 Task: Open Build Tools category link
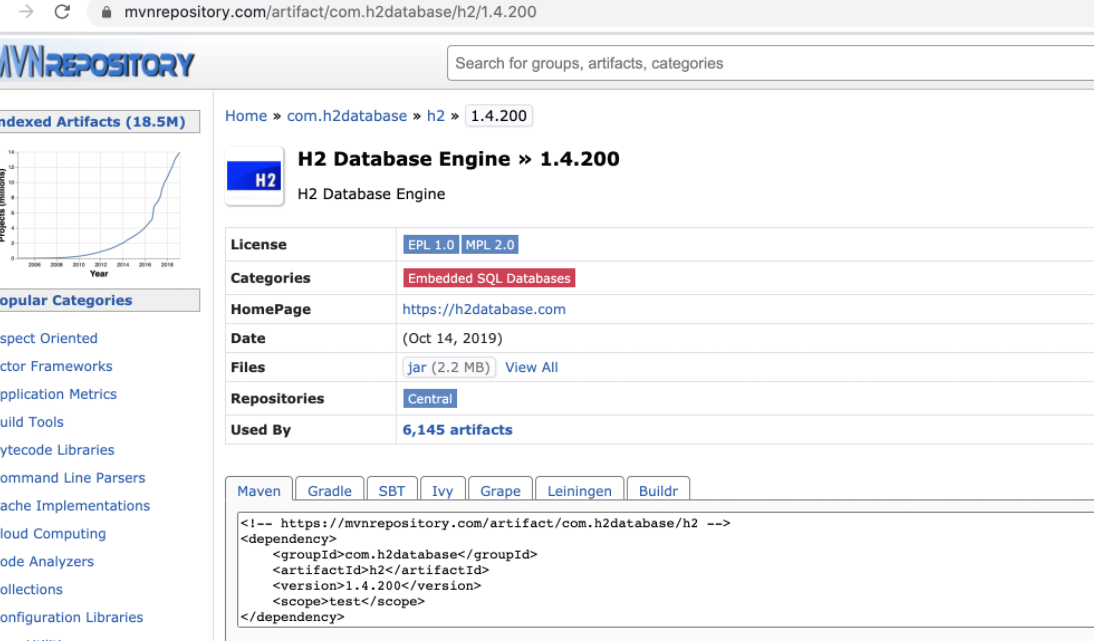(32, 422)
